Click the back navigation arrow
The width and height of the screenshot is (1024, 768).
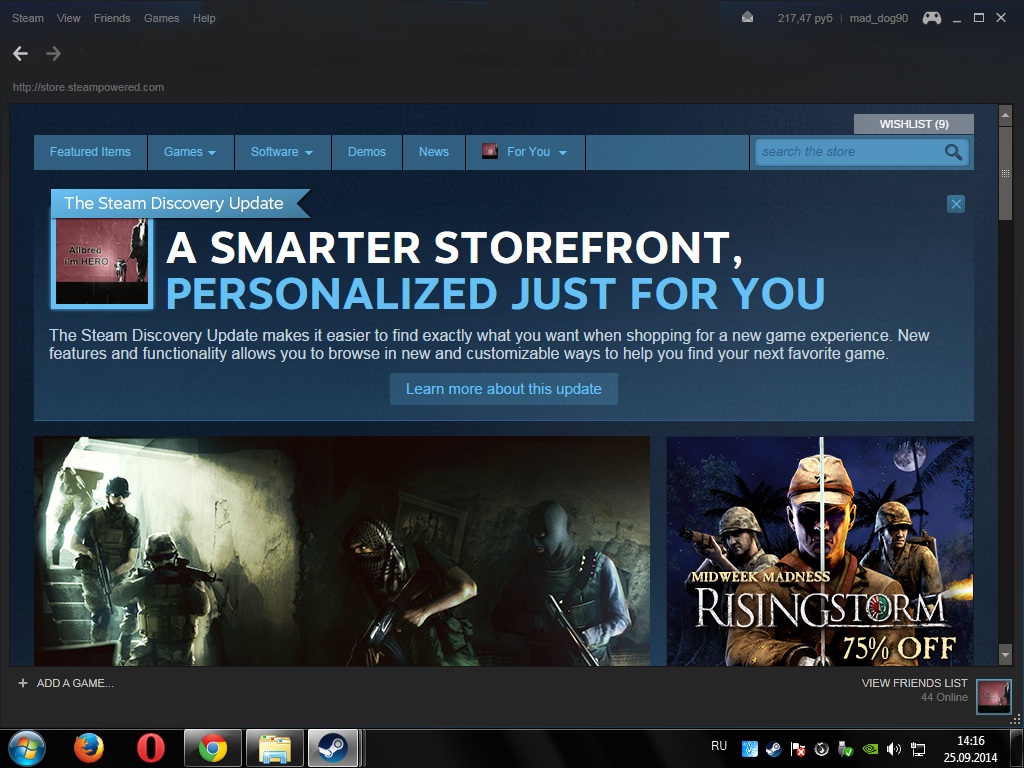[x=20, y=54]
